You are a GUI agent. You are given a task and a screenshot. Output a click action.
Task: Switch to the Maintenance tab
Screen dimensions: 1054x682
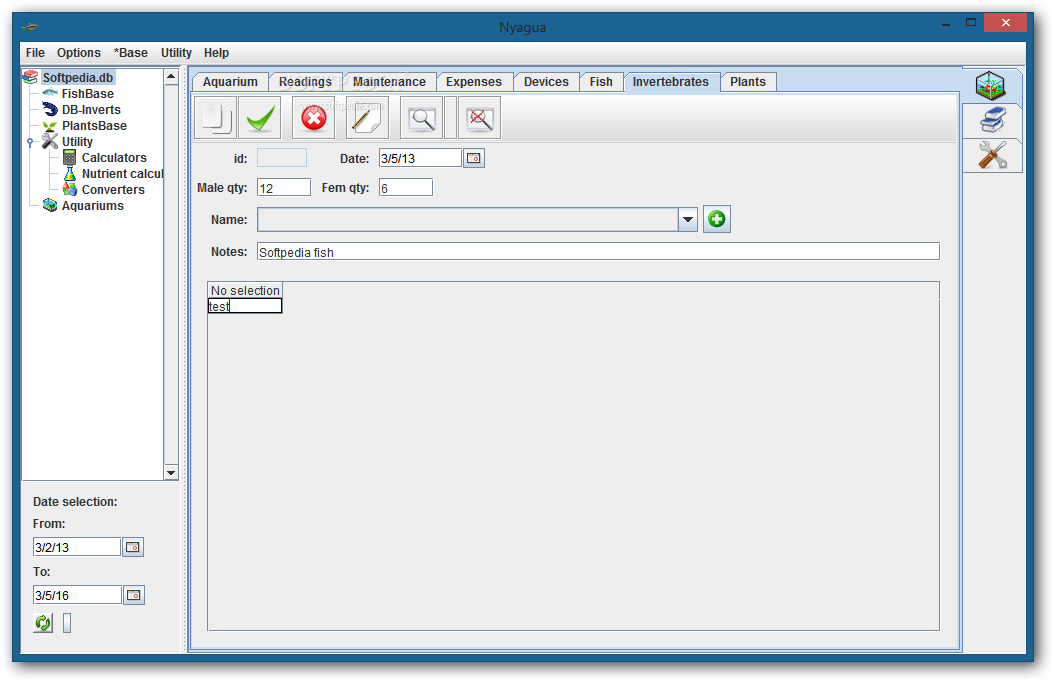[390, 81]
